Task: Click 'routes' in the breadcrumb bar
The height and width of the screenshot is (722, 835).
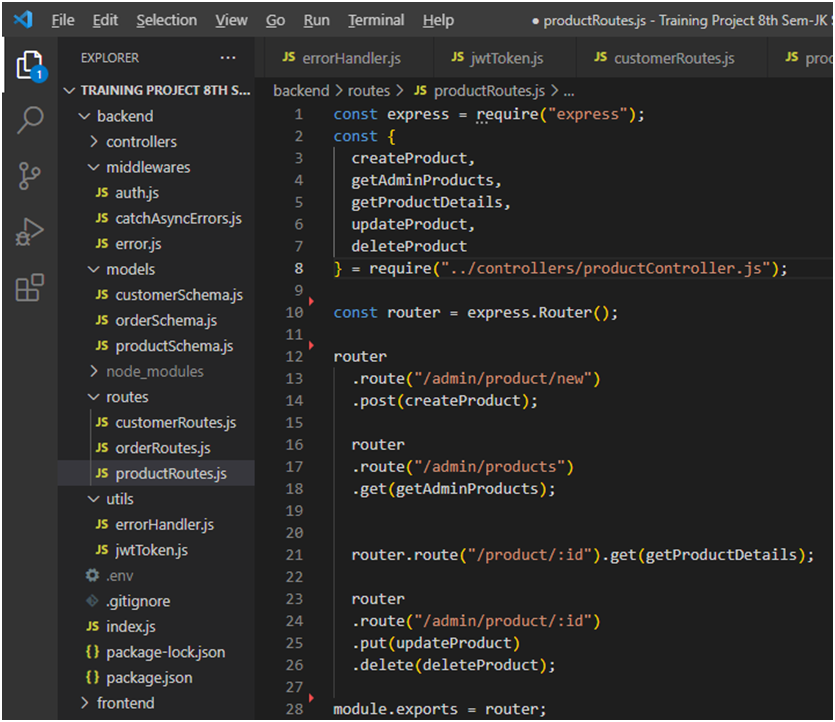Action: coord(369,90)
